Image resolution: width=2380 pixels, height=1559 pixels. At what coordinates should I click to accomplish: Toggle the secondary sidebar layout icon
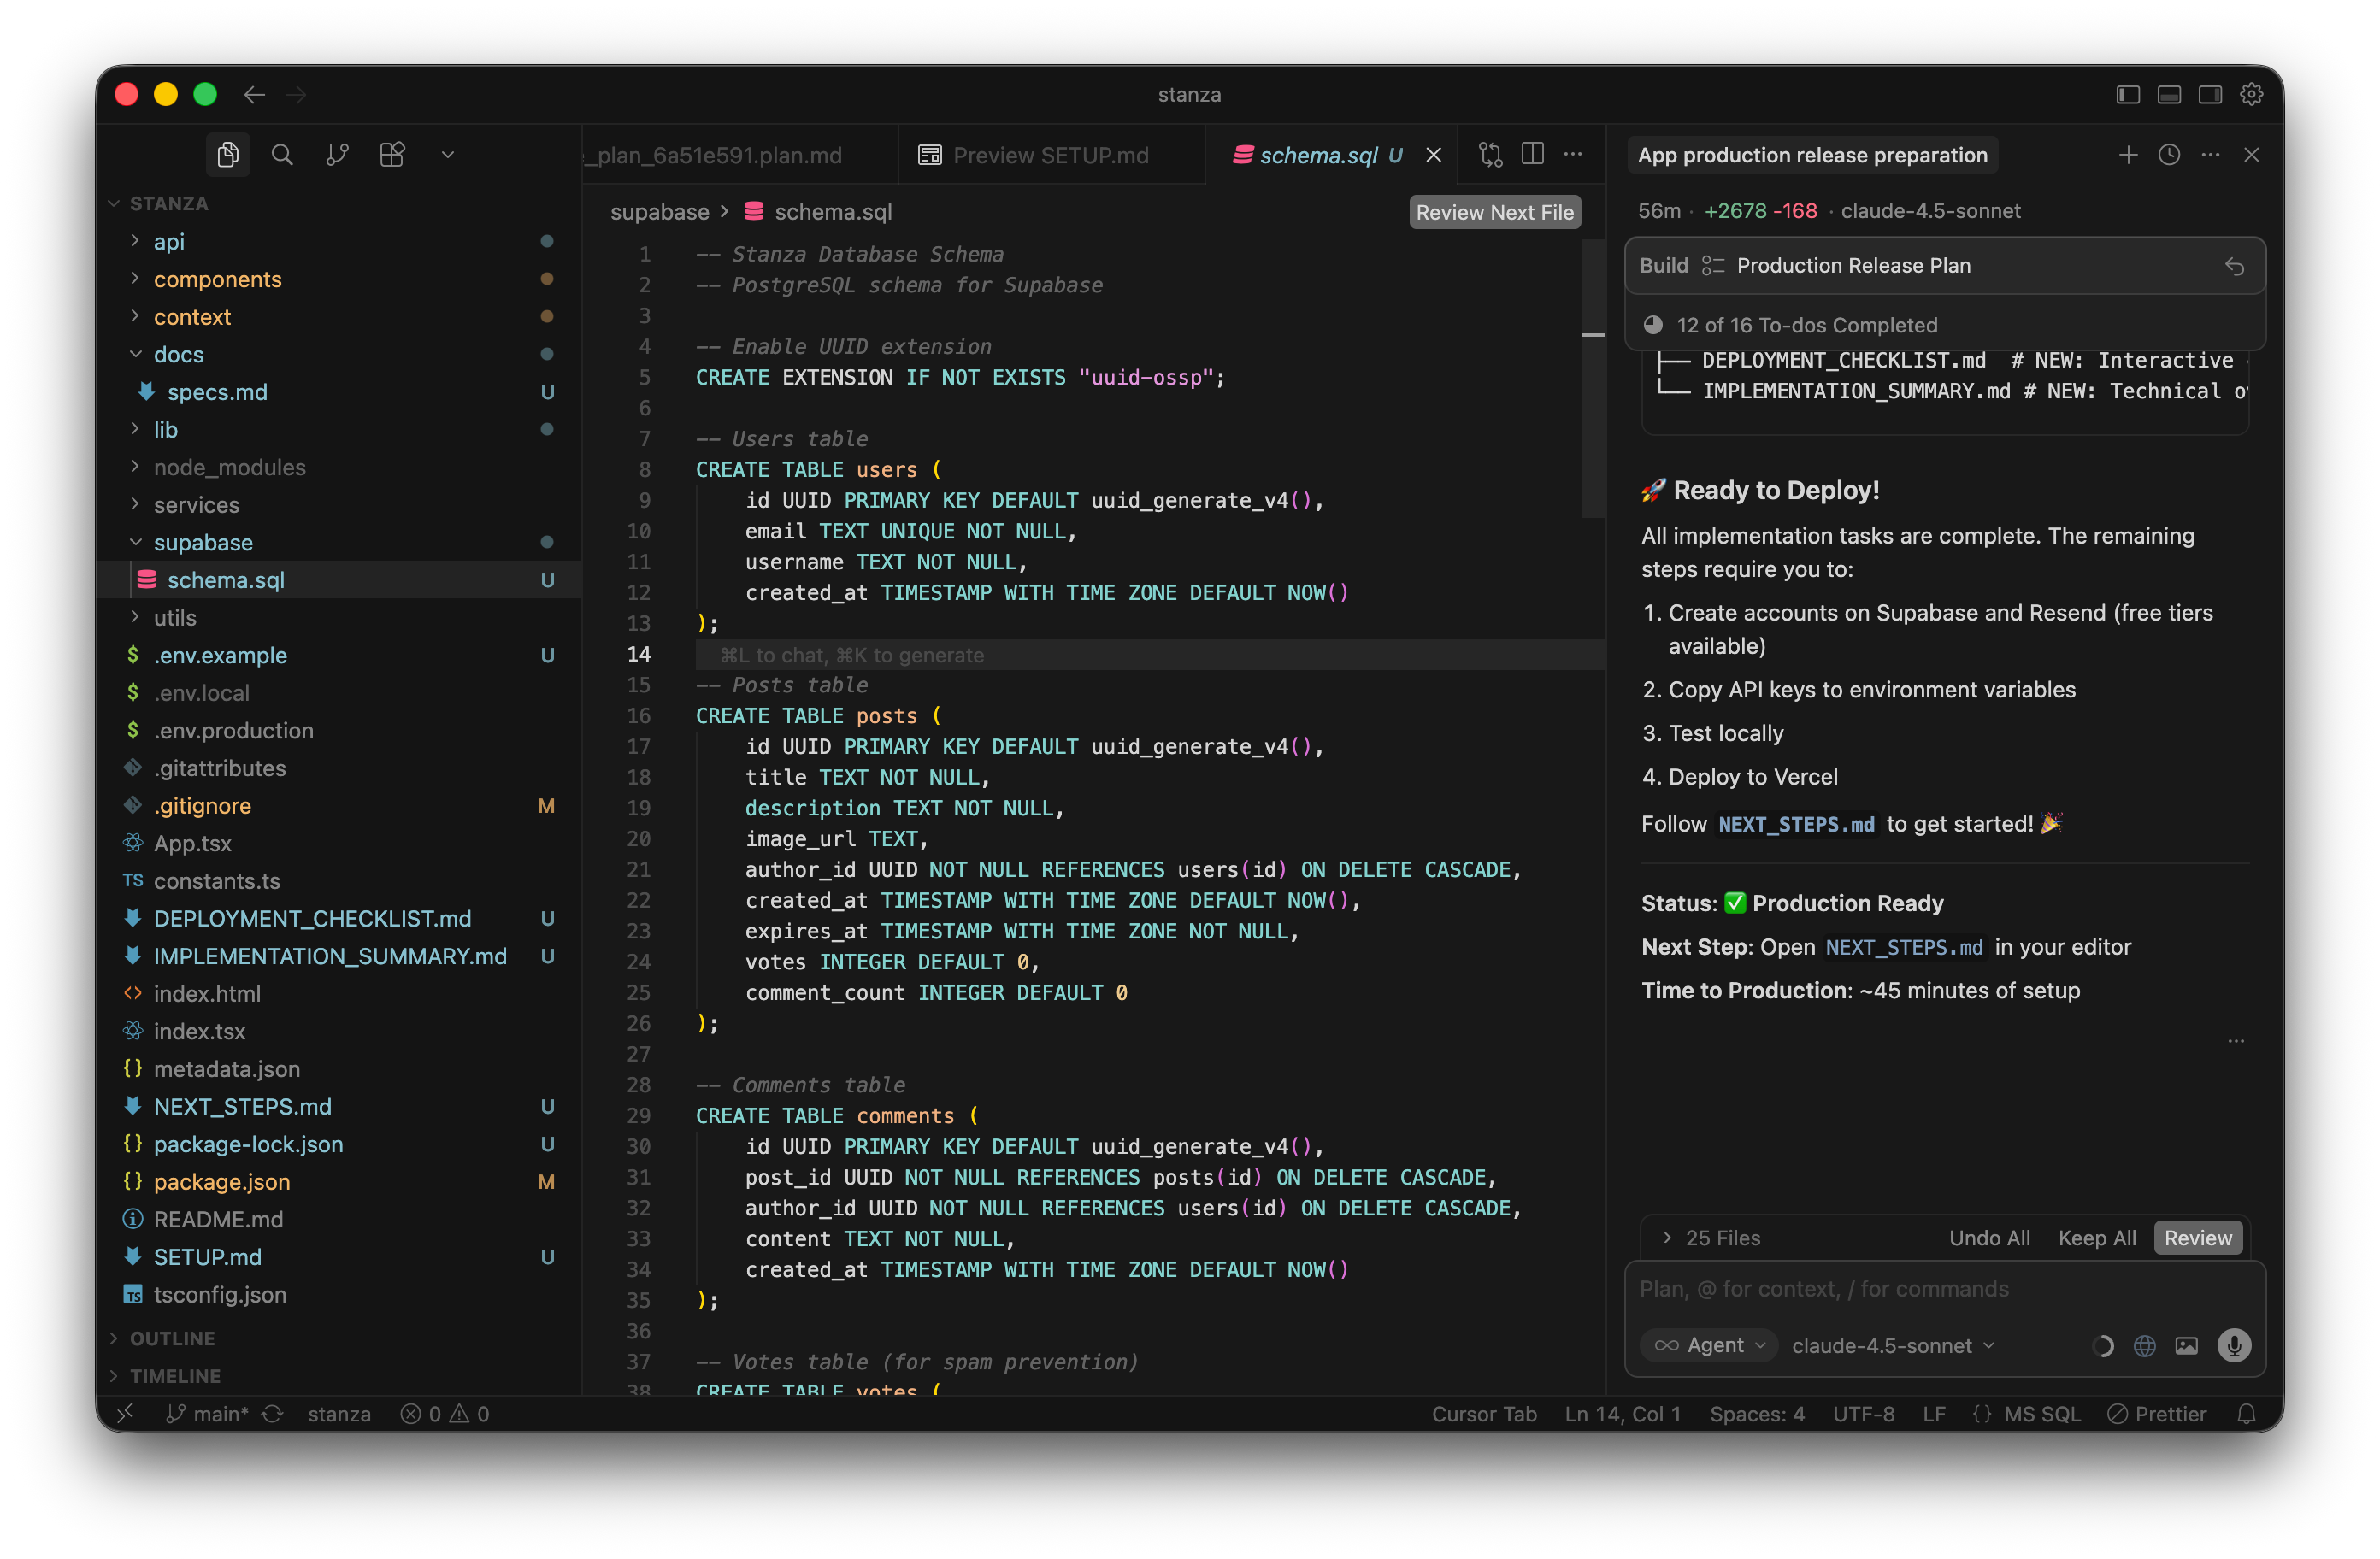[2210, 94]
